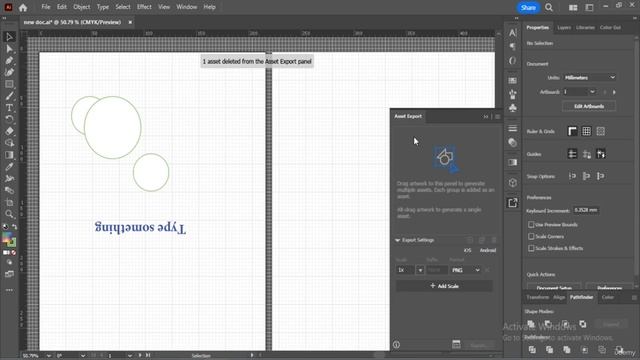Select the Artboard tool

(9, 202)
